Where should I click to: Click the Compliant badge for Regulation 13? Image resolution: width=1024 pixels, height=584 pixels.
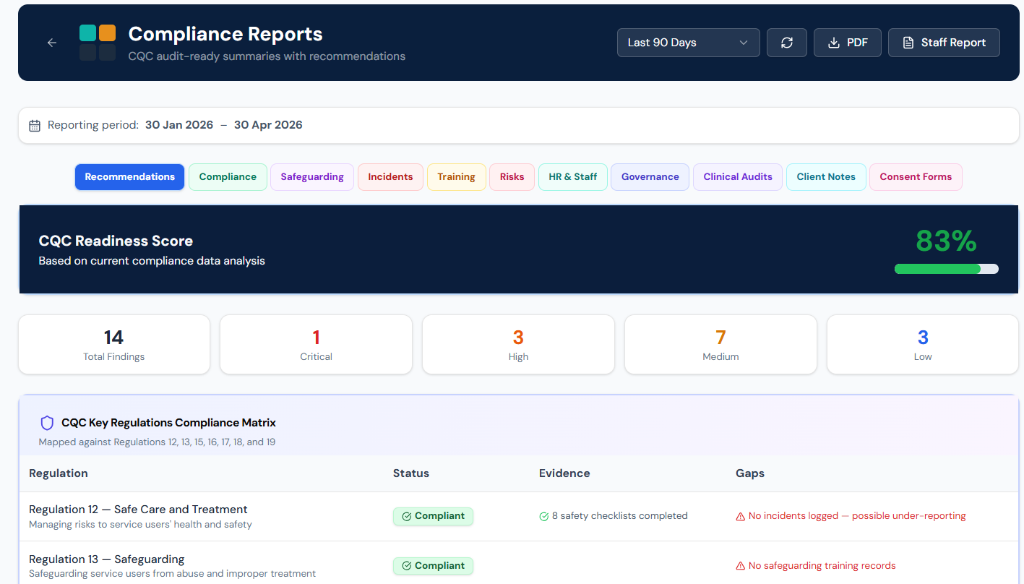coord(433,566)
